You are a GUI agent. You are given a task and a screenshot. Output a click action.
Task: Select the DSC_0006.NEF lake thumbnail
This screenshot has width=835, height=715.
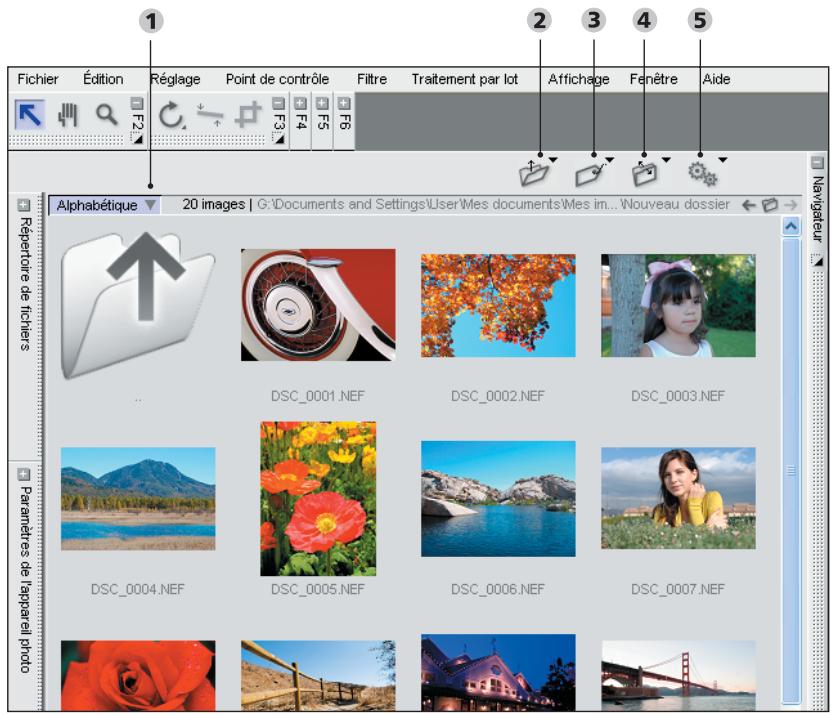pyautogui.click(x=498, y=499)
